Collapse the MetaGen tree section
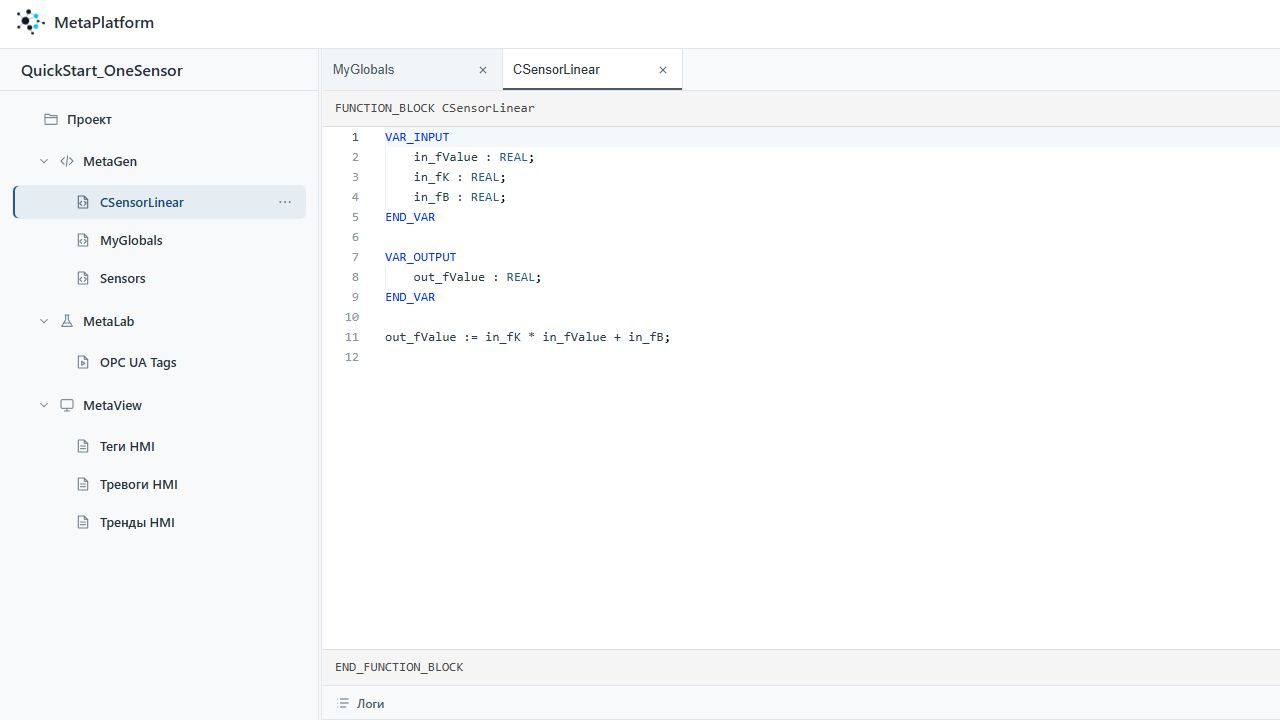1280x720 pixels. pos(44,161)
